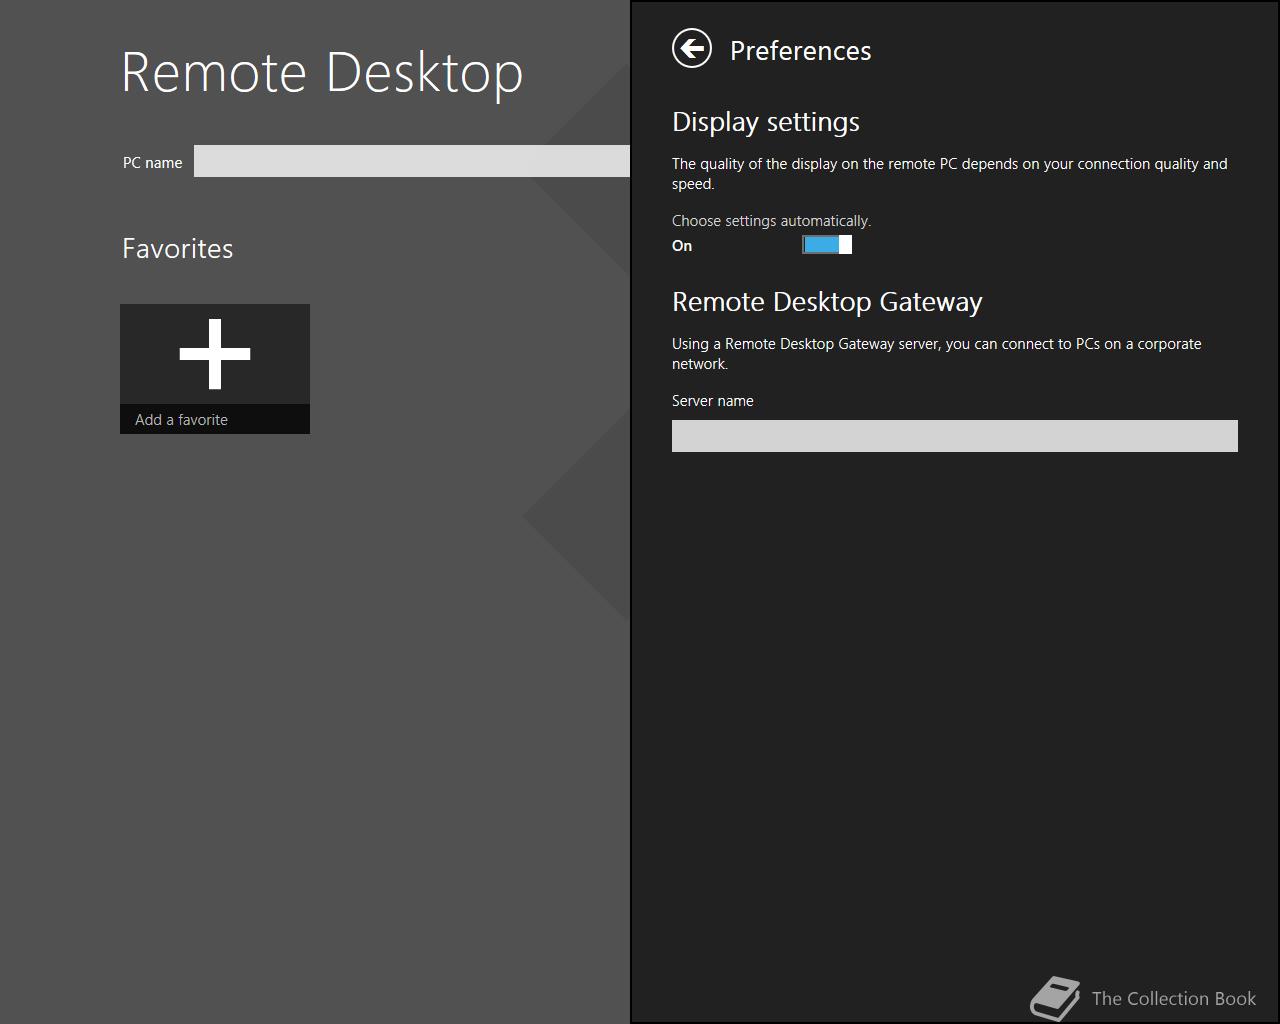Screen dimensions: 1280x1024
Task: Click the On label beside the switch
Action: coord(682,246)
